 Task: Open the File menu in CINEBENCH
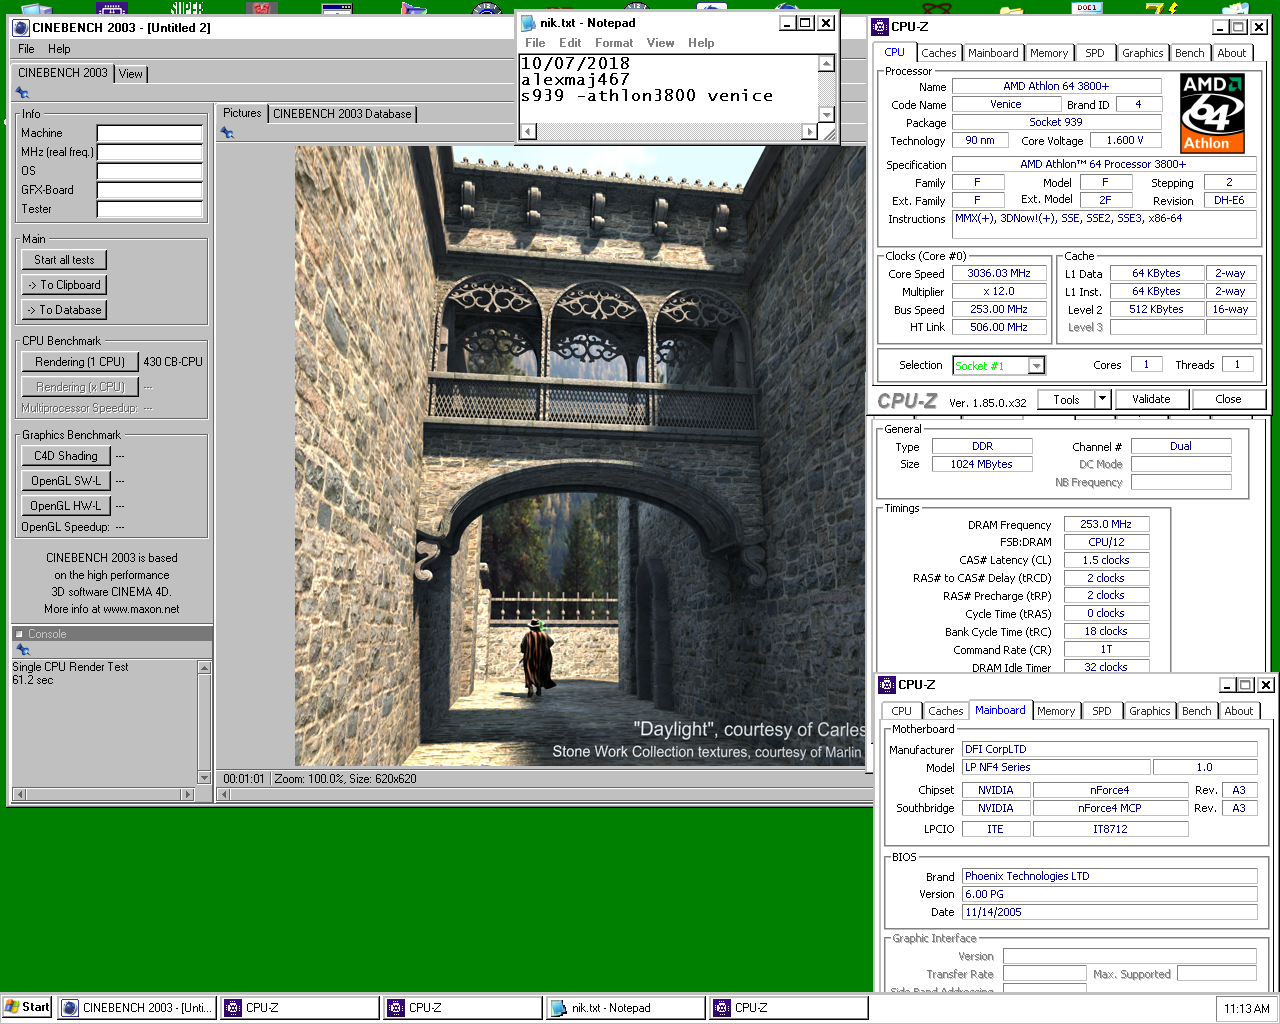26,49
